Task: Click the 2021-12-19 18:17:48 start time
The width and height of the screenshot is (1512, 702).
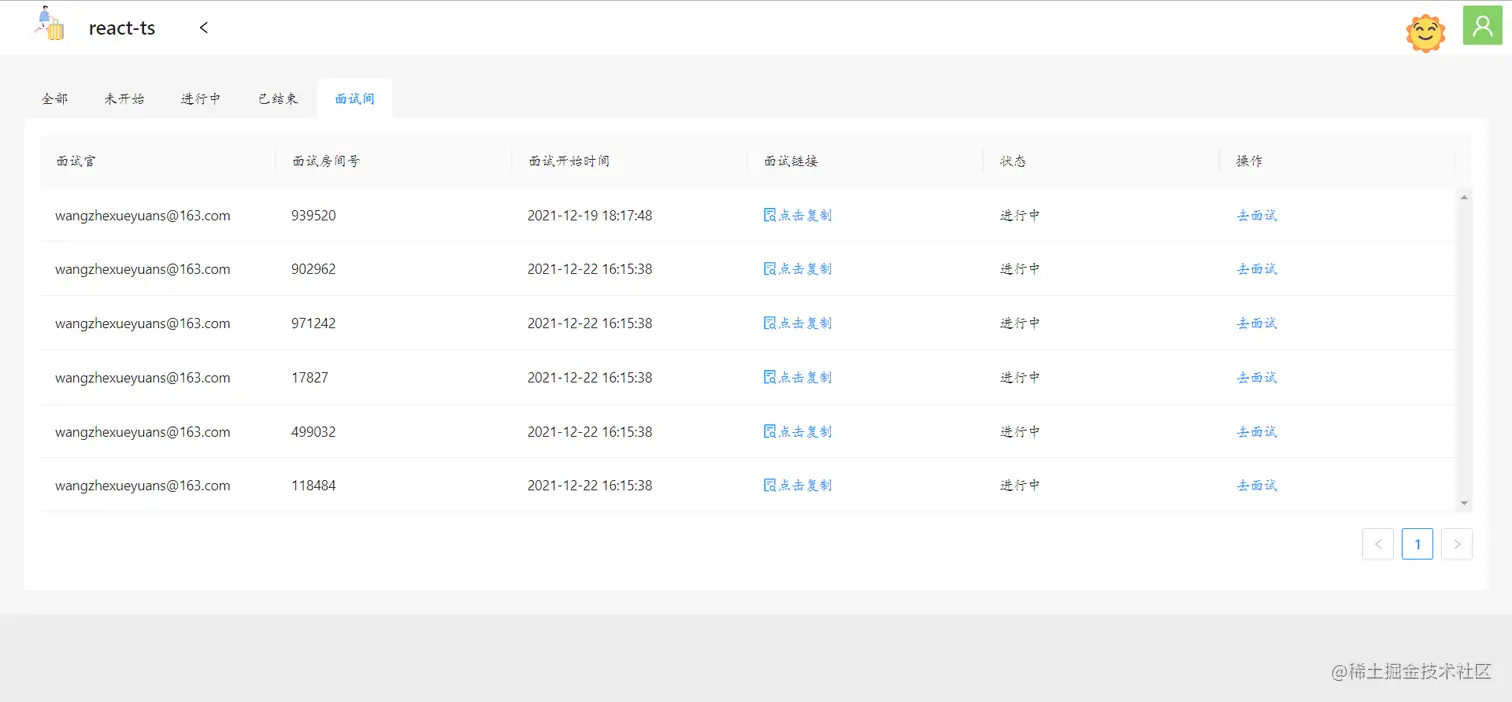Action: click(590, 215)
